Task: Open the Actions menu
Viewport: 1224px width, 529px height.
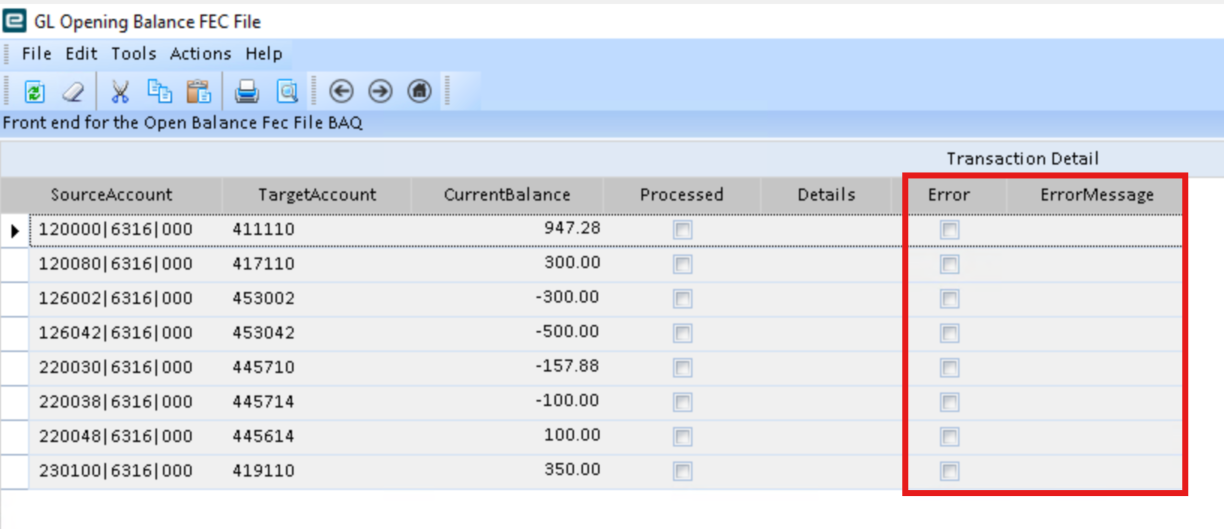Action: point(200,54)
